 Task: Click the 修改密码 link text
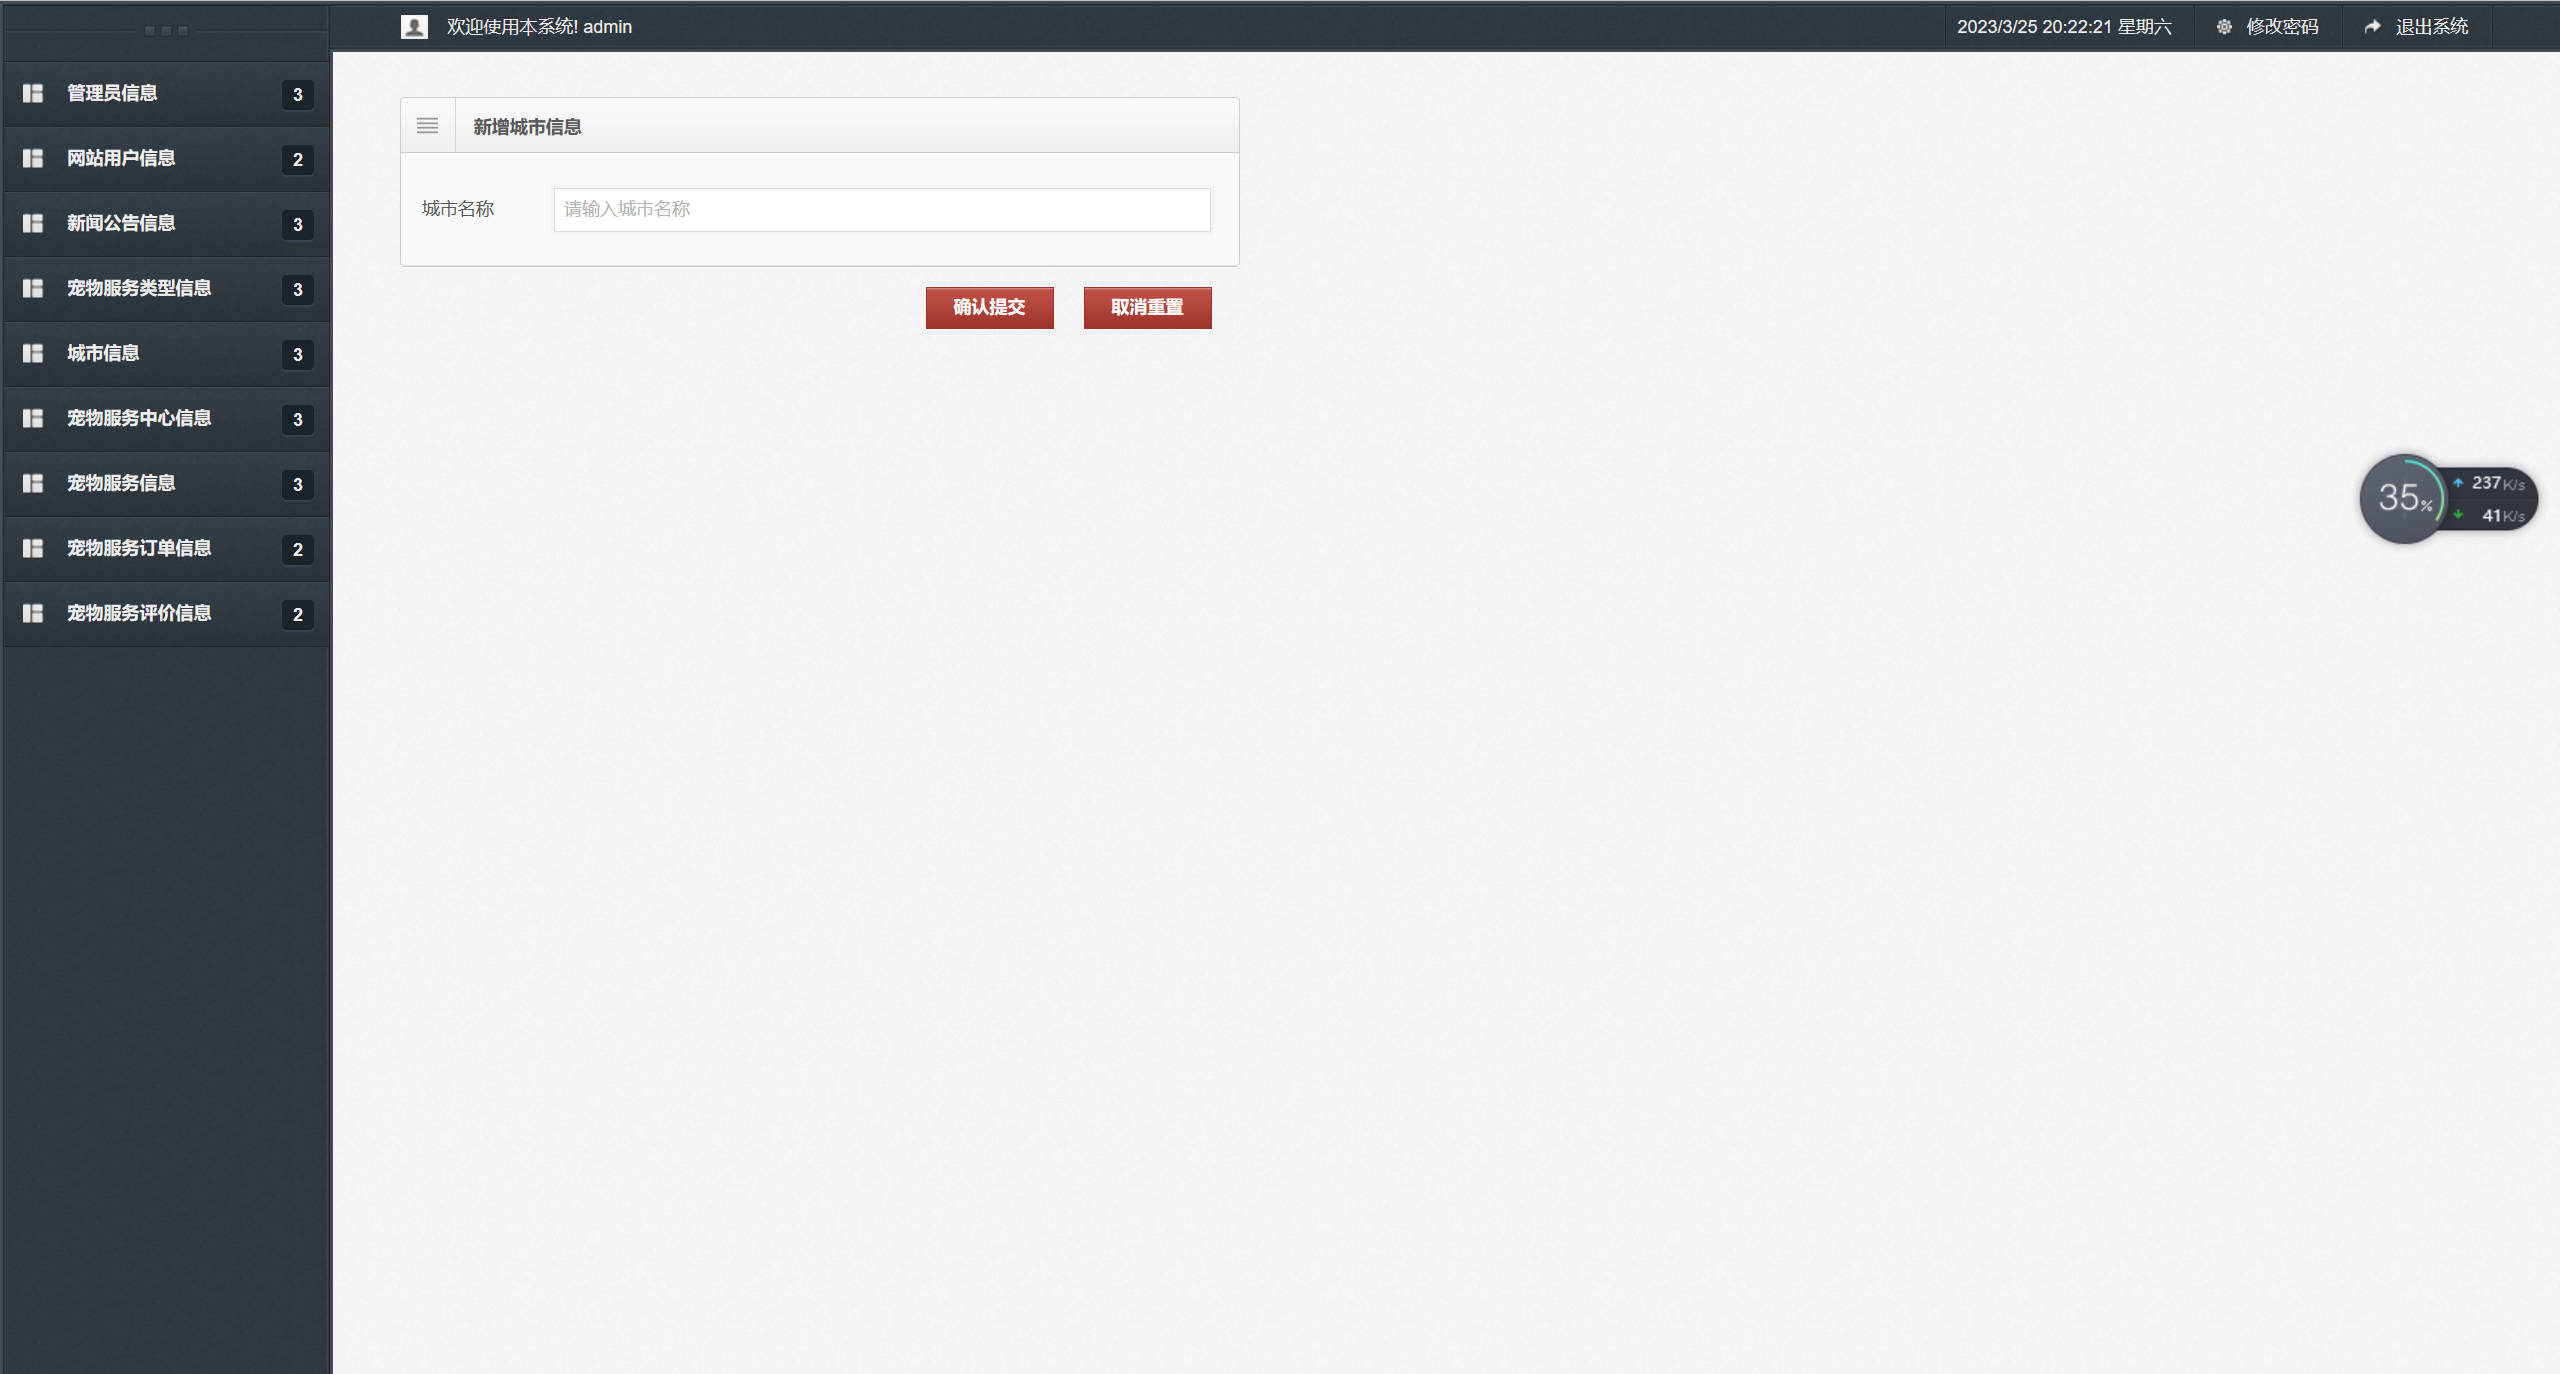[x=2281, y=27]
